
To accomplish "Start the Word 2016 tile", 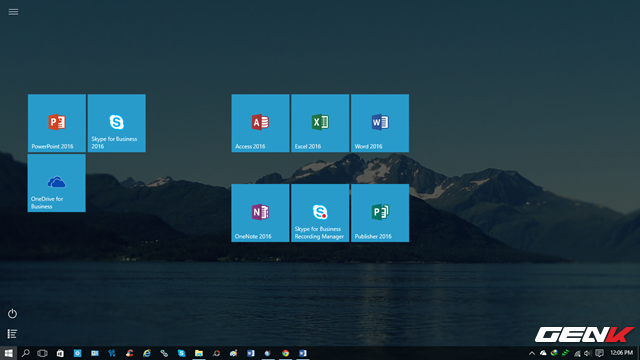I will click(x=380, y=123).
